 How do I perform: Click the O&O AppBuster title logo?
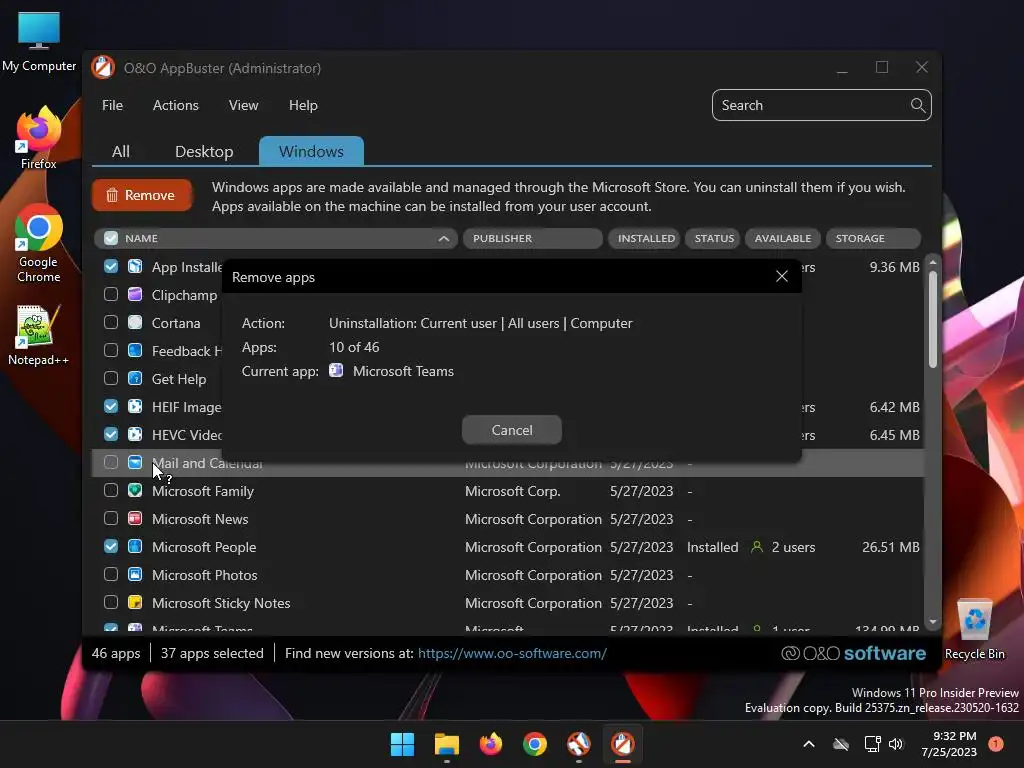coord(103,67)
